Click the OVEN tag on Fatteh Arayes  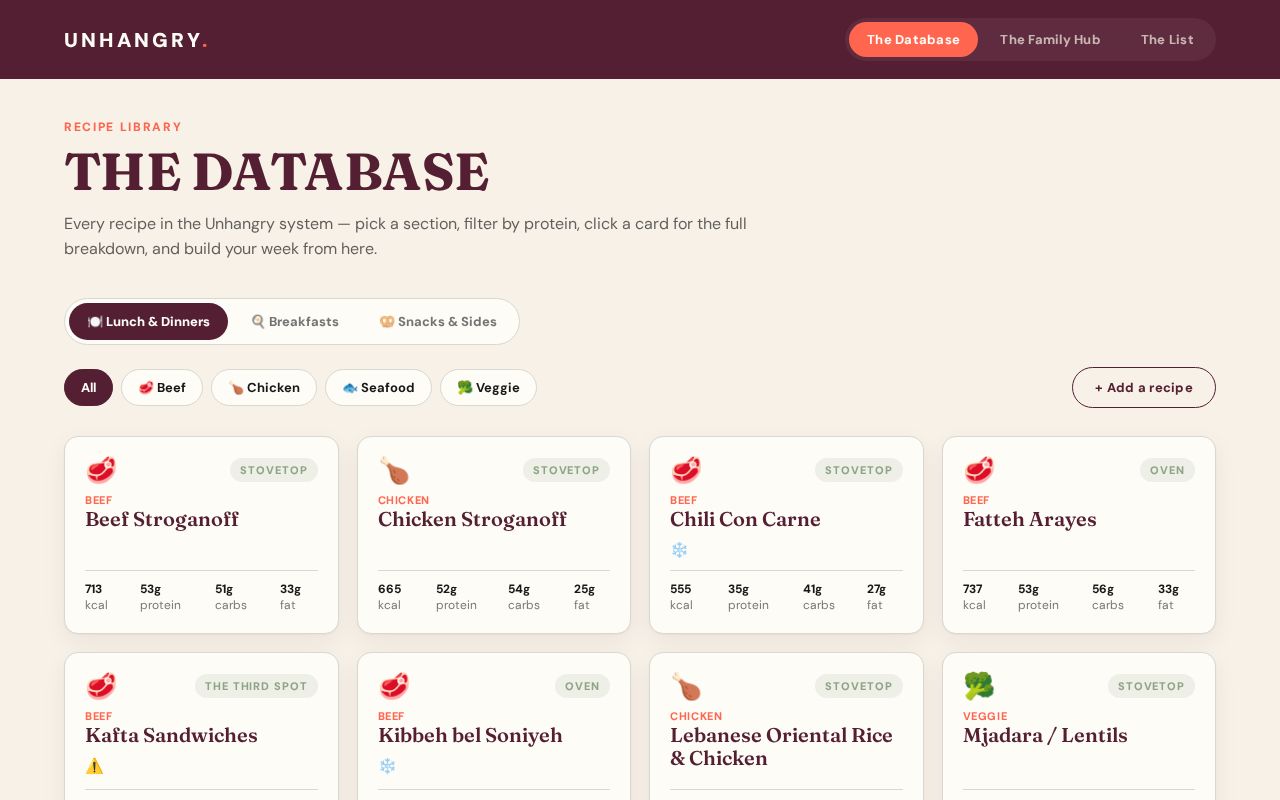click(x=1167, y=470)
